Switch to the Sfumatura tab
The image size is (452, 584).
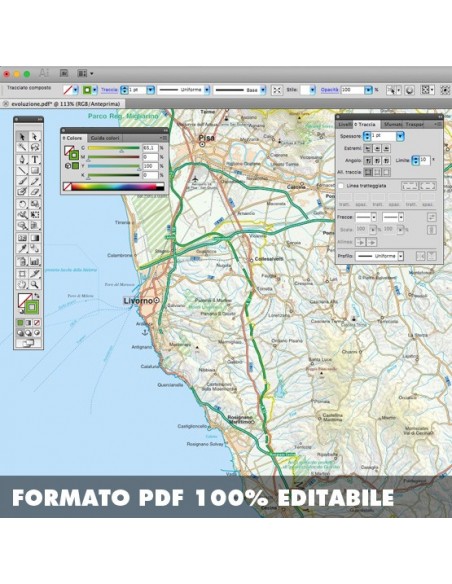(x=393, y=124)
